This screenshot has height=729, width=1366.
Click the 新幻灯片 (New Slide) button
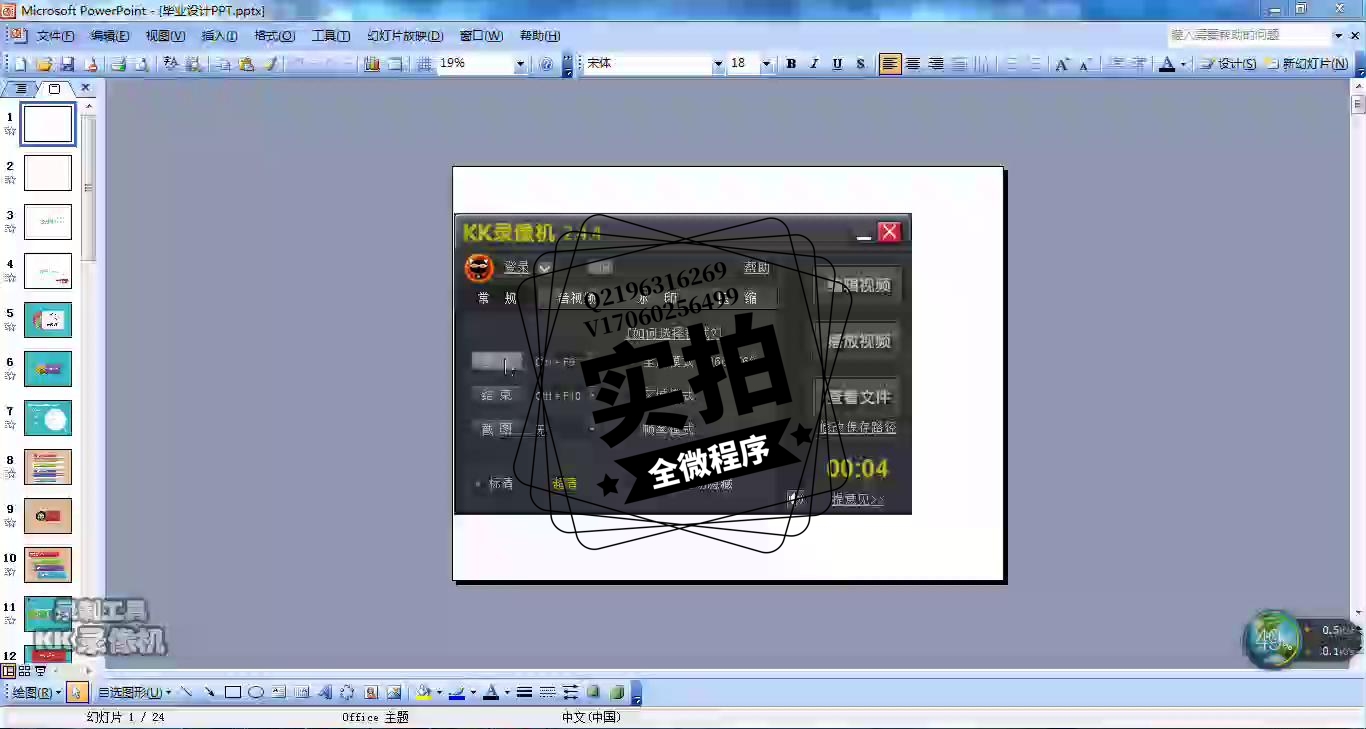pos(1306,64)
